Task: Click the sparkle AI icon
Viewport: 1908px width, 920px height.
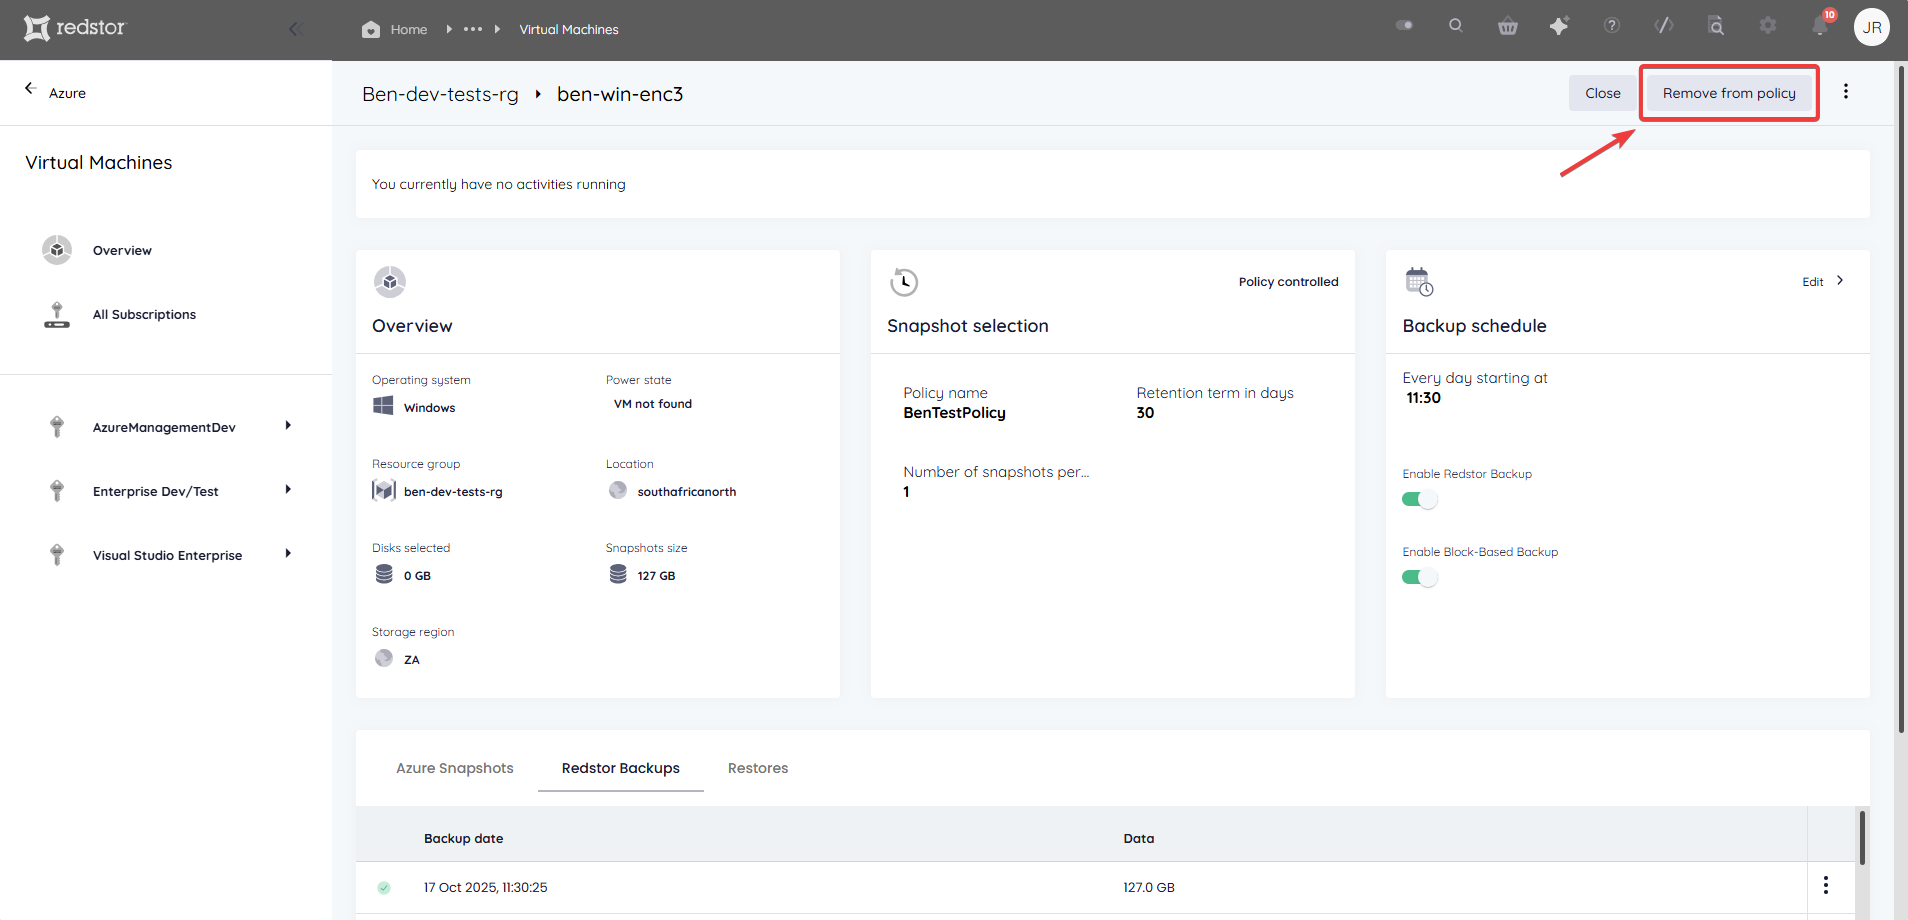Action: (x=1559, y=26)
